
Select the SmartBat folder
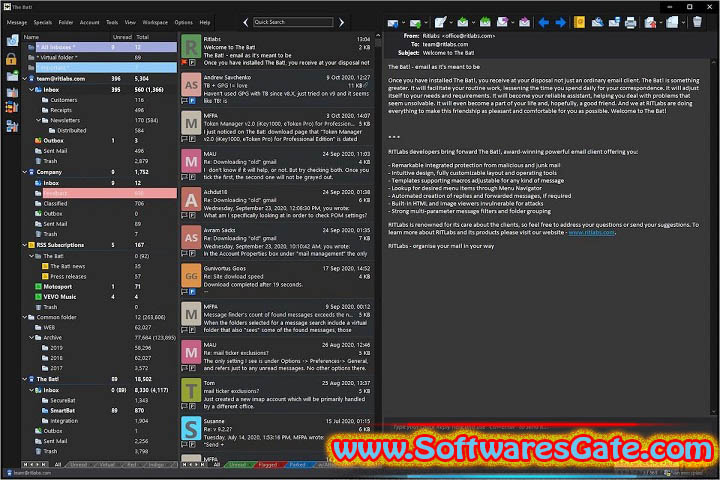(62, 411)
